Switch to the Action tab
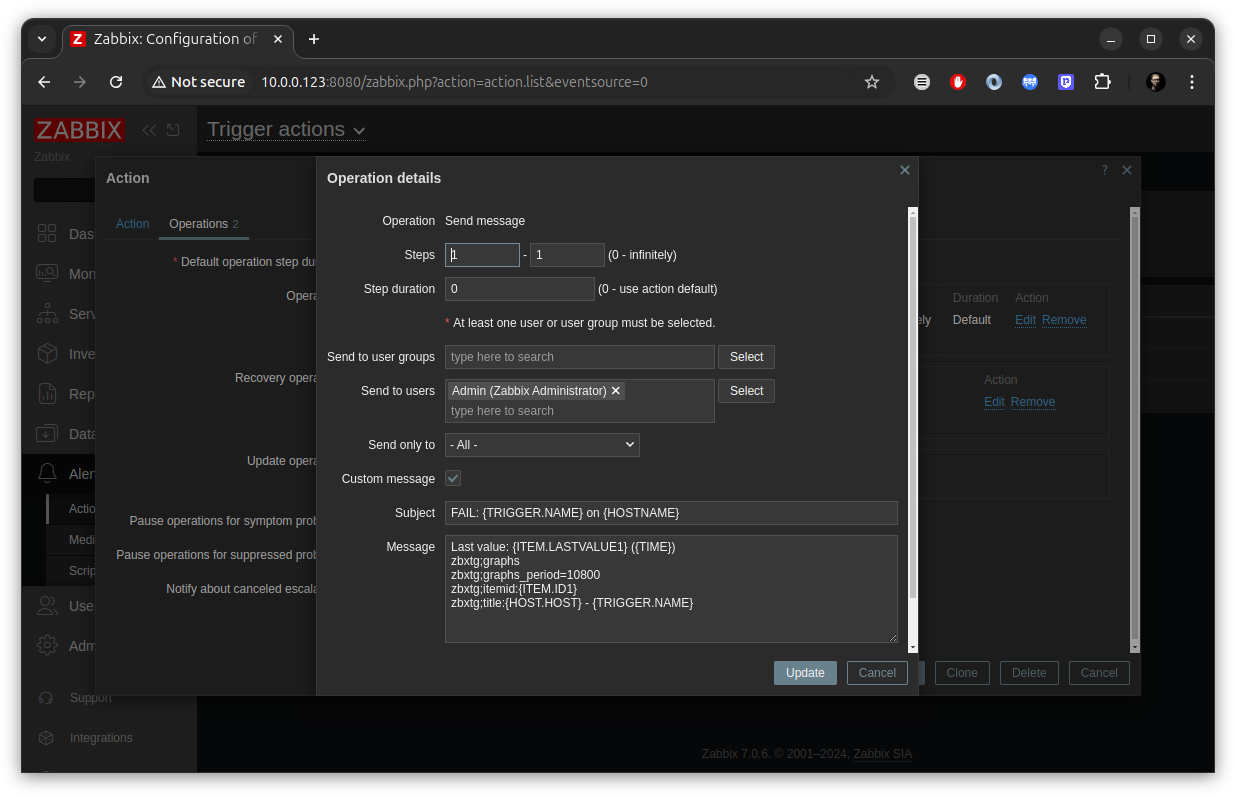The height and width of the screenshot is (797, 1236). click(x=132, y=224)
